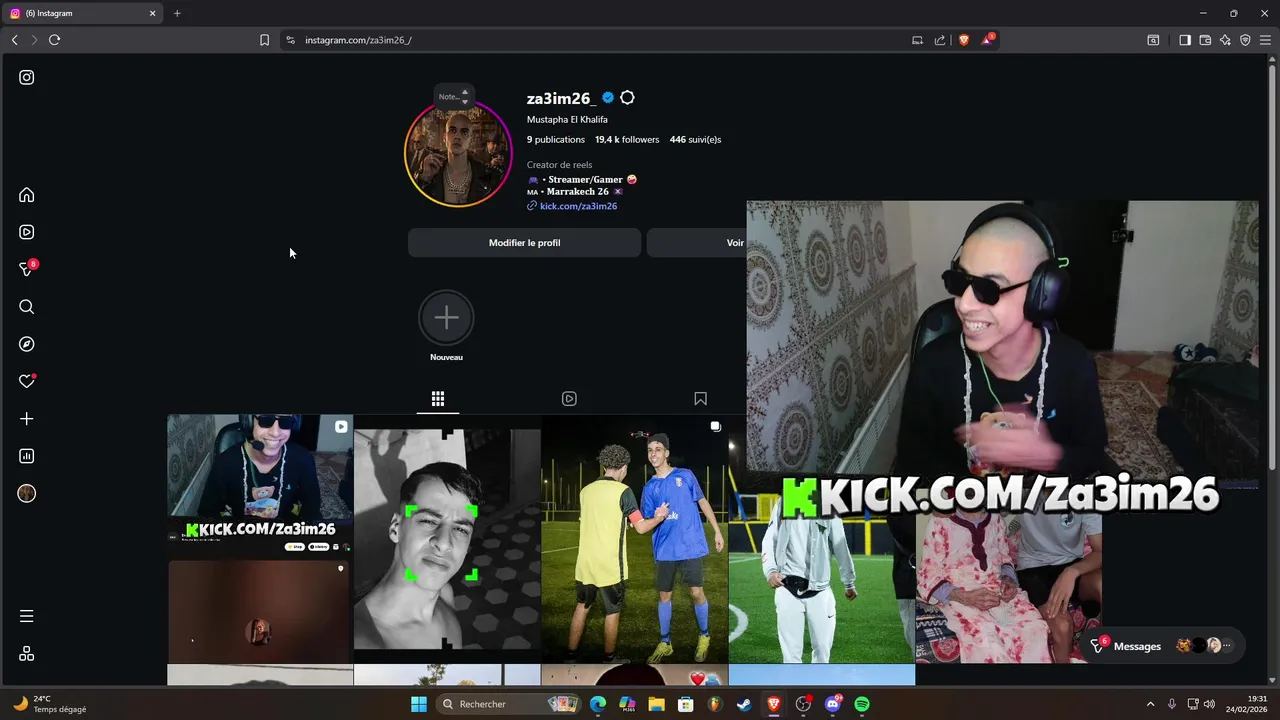Image resolution: width=1280 pixels, height=720 pixels.
Task: Open dashboard insights icon in sidebar
Action: (27, 456)
